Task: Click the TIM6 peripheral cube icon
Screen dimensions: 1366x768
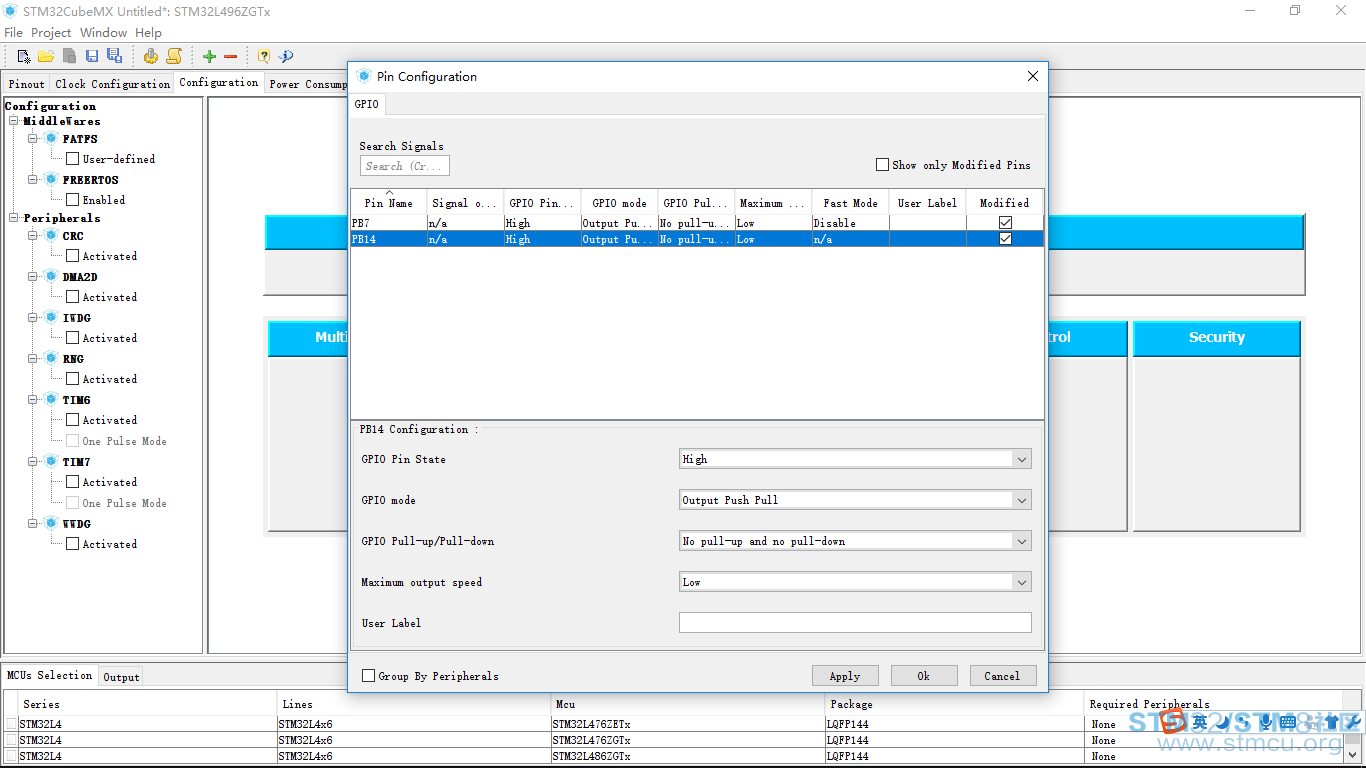Action: [x=51, y=400]
